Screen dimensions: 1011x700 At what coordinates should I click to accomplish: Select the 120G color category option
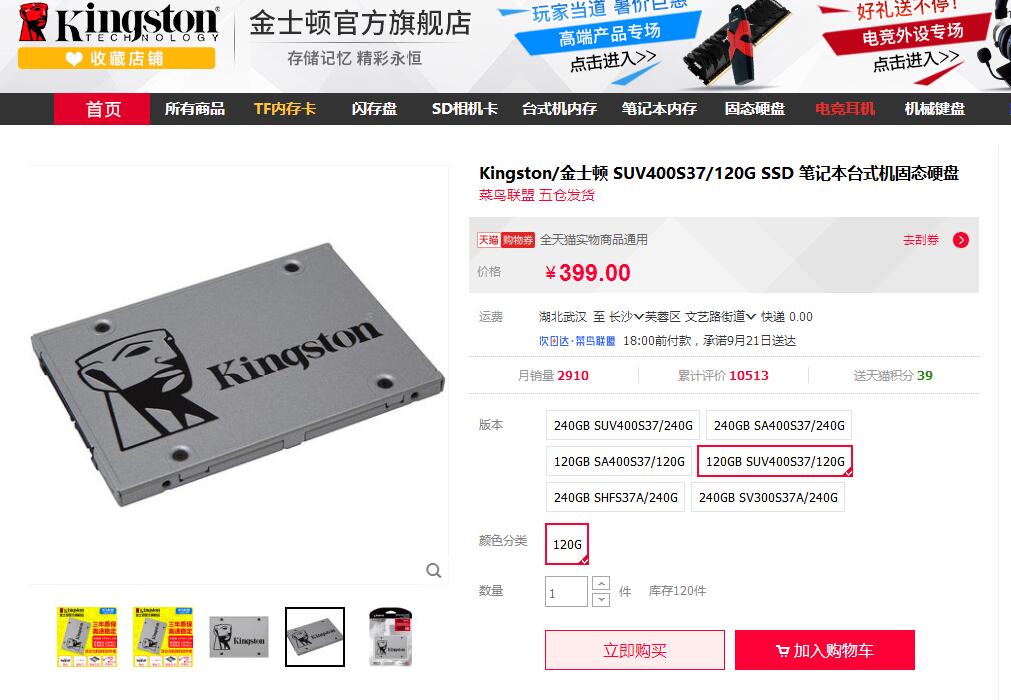pos(567,544)
